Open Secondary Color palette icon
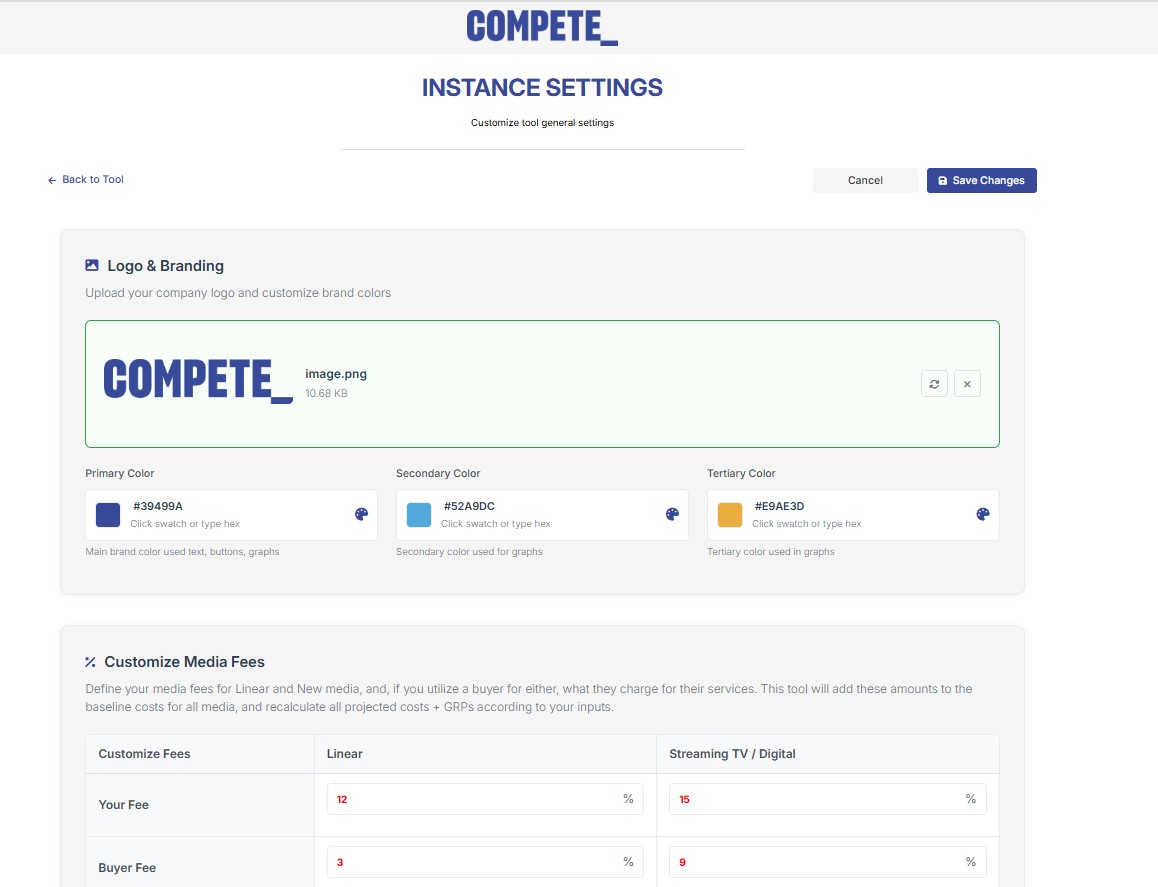 pyautogui.click(x=672, y=514)
